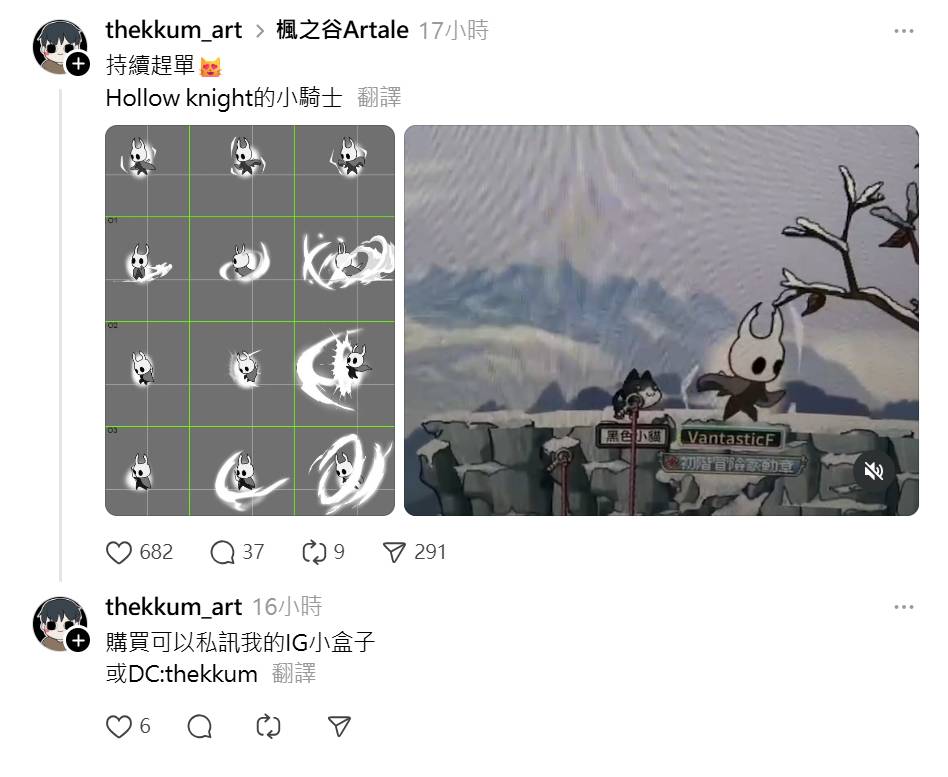The width and height of the screenshot is (948, 777).
Task: Like the reply about IG purchase
Action: point(119,726)
